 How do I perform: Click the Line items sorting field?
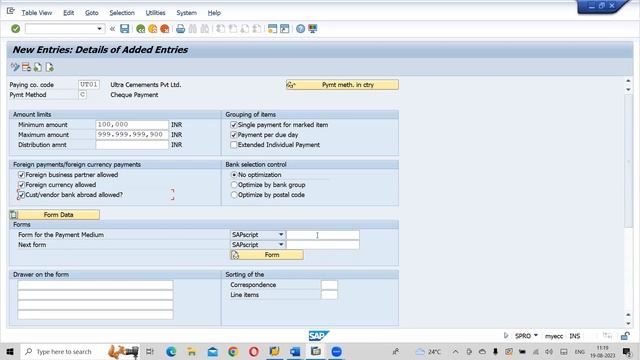point(329,295)
